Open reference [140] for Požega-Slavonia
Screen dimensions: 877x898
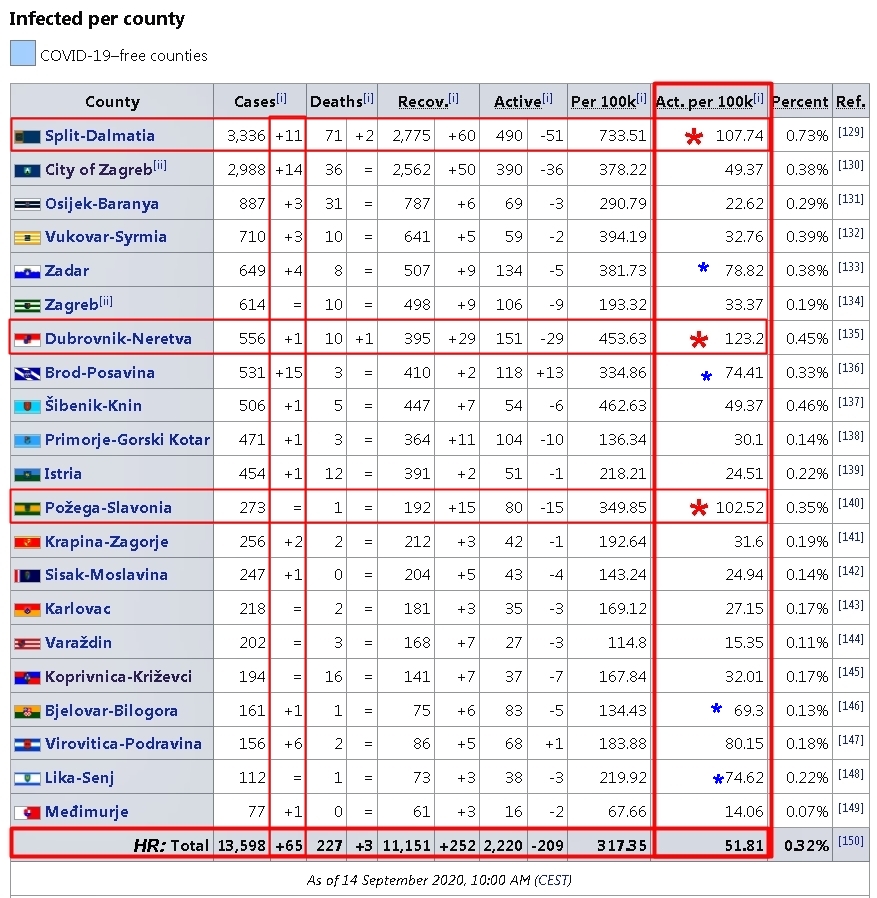point(851,503)
